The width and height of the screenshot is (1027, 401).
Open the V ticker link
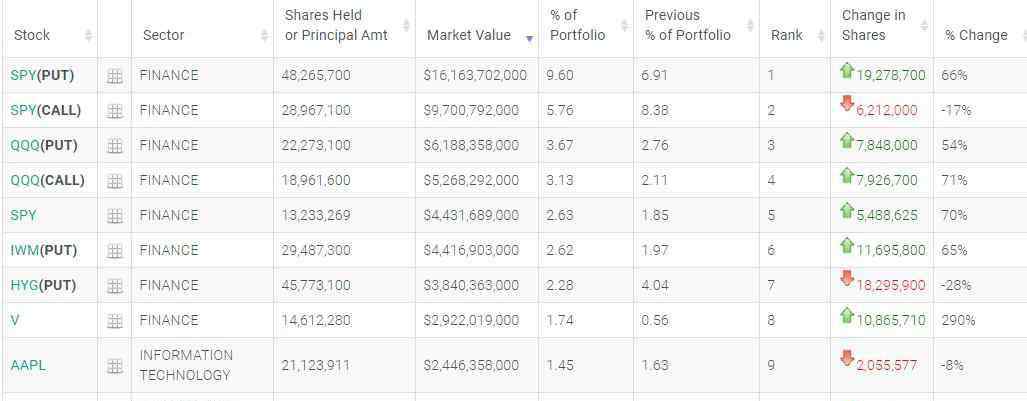14,320
